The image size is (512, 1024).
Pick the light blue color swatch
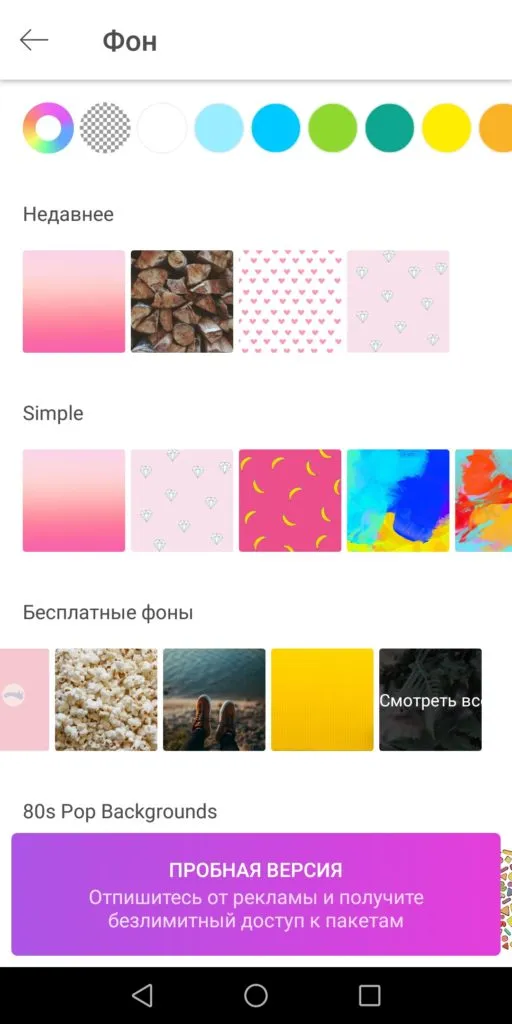tap(219, 128)
